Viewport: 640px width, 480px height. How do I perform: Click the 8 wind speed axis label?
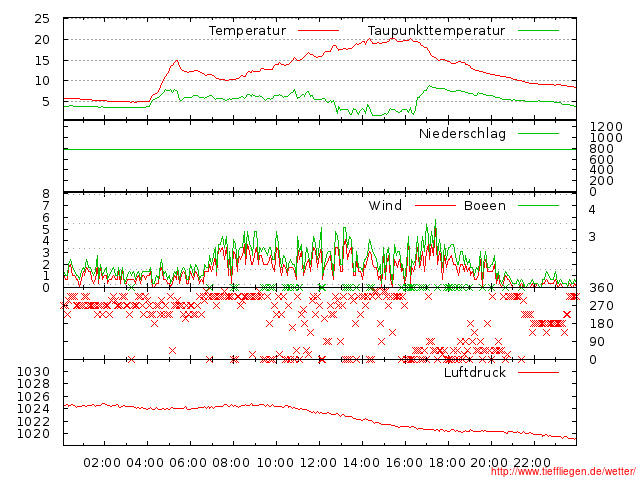pos(46,193)
